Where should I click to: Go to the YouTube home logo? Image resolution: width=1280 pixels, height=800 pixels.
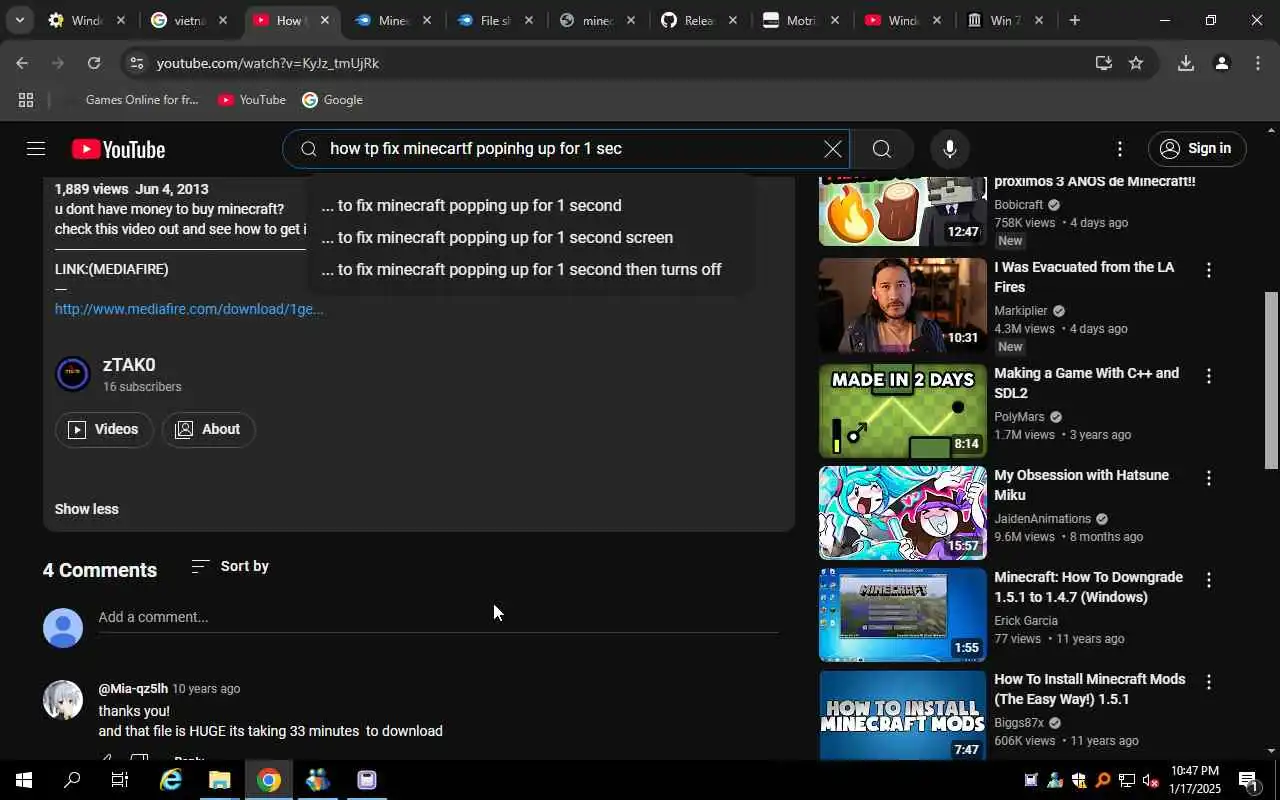click(x=118, y=149)
